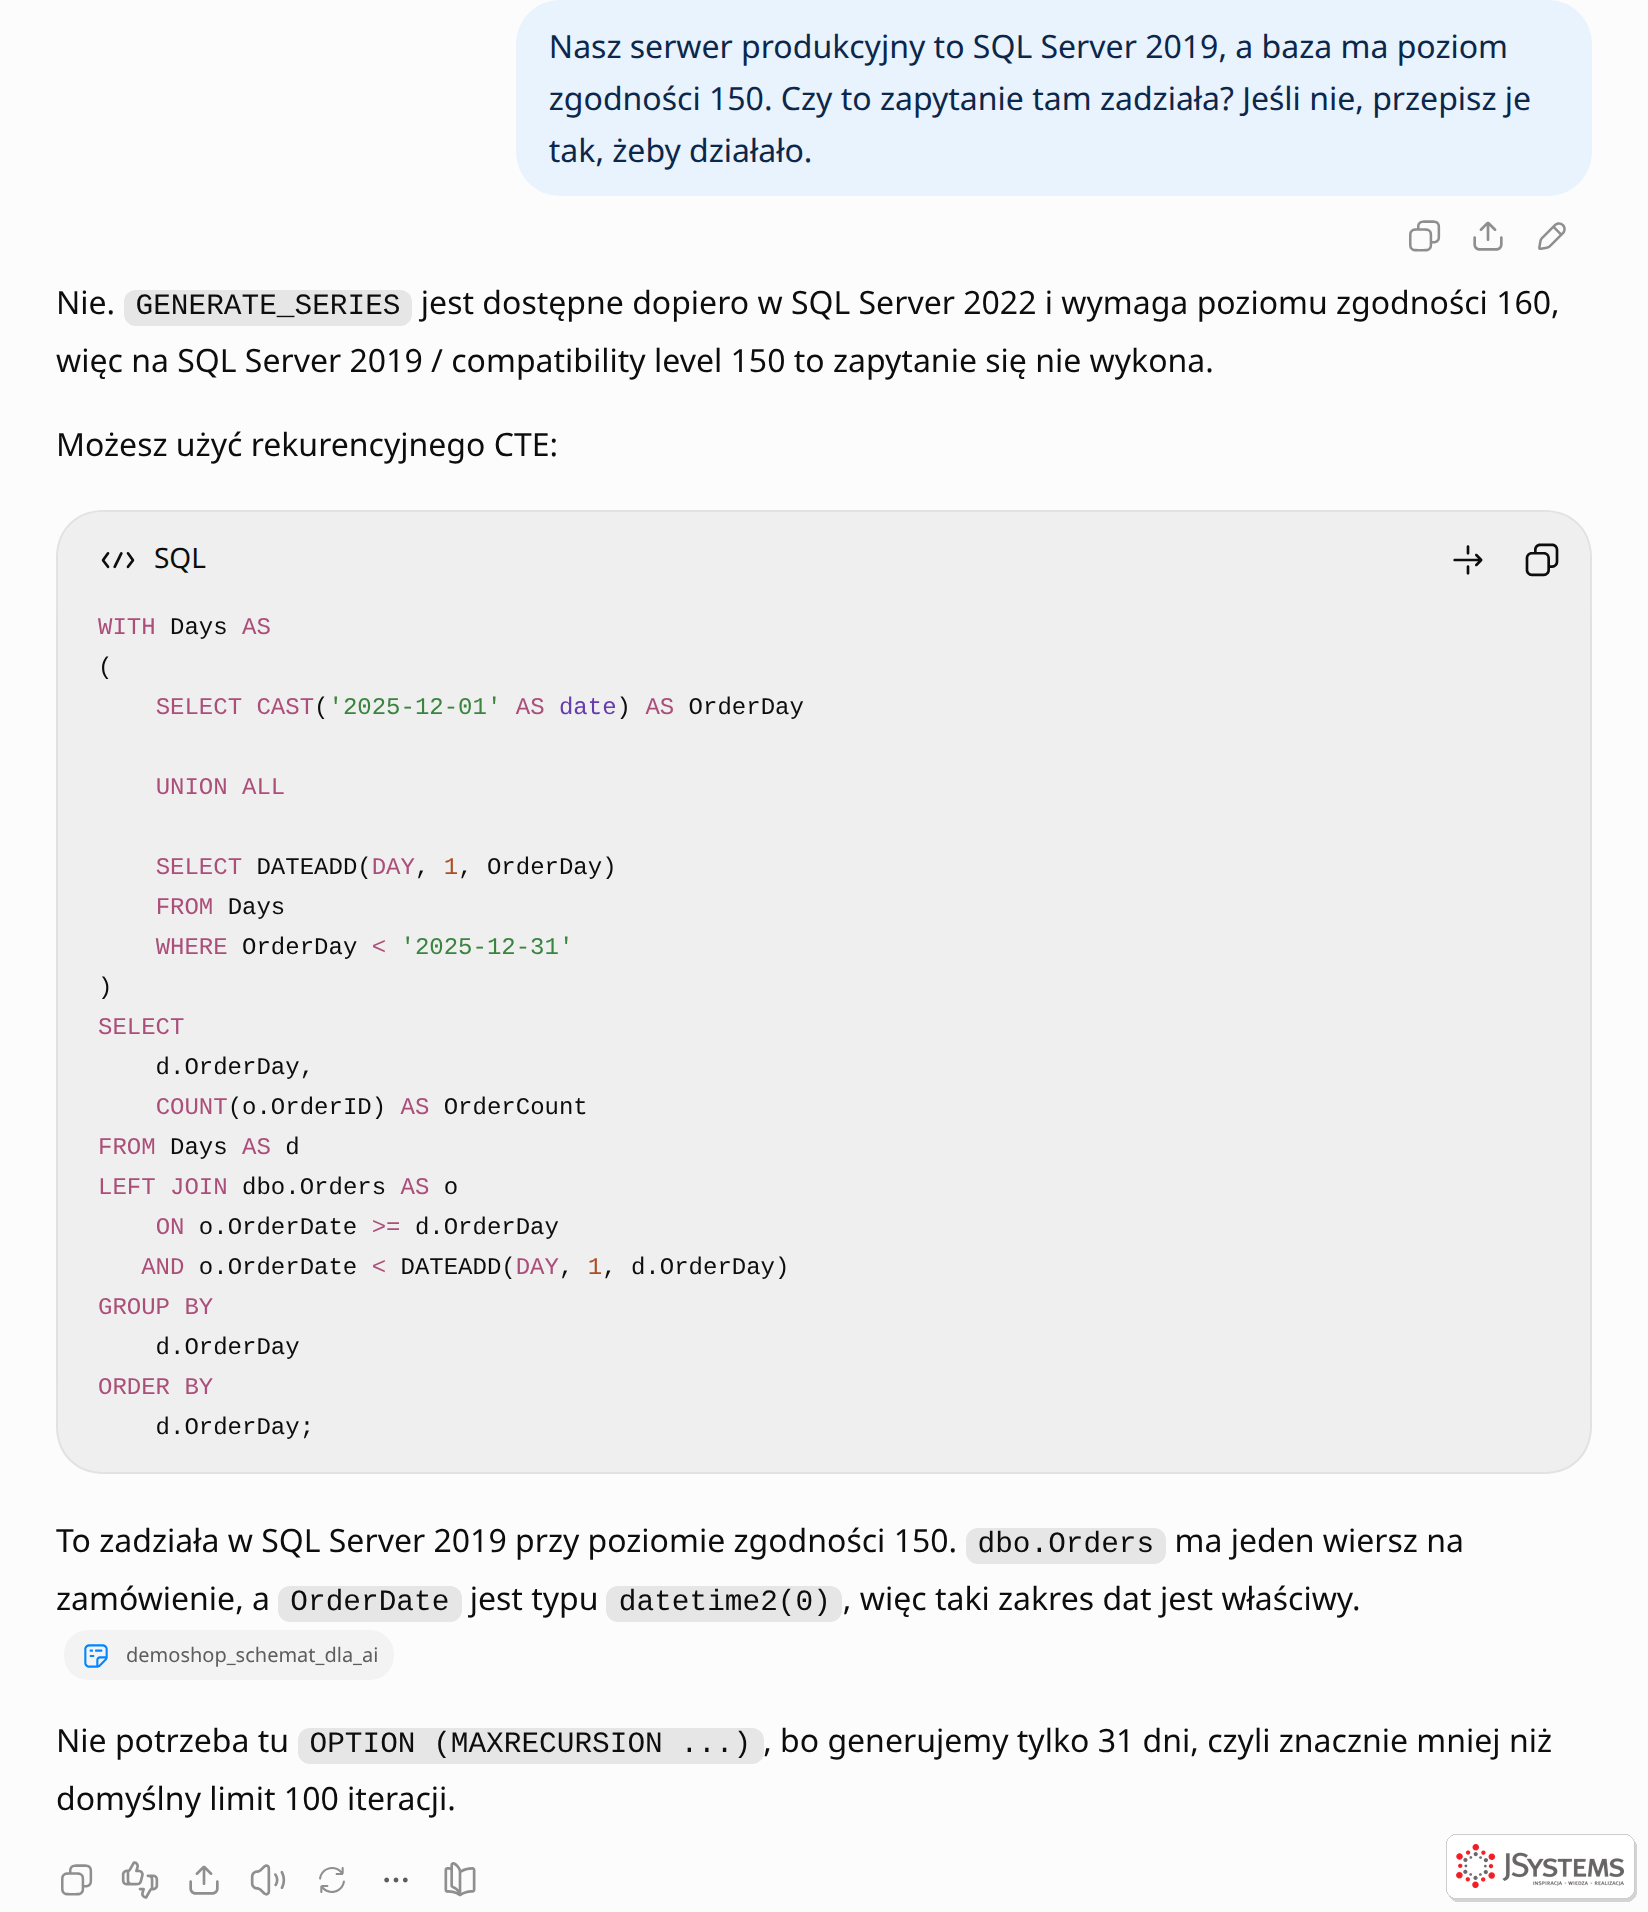Click the WHERE OrderDay < '2025-12-31' line

pyautogui.click(x=364, y=947)
